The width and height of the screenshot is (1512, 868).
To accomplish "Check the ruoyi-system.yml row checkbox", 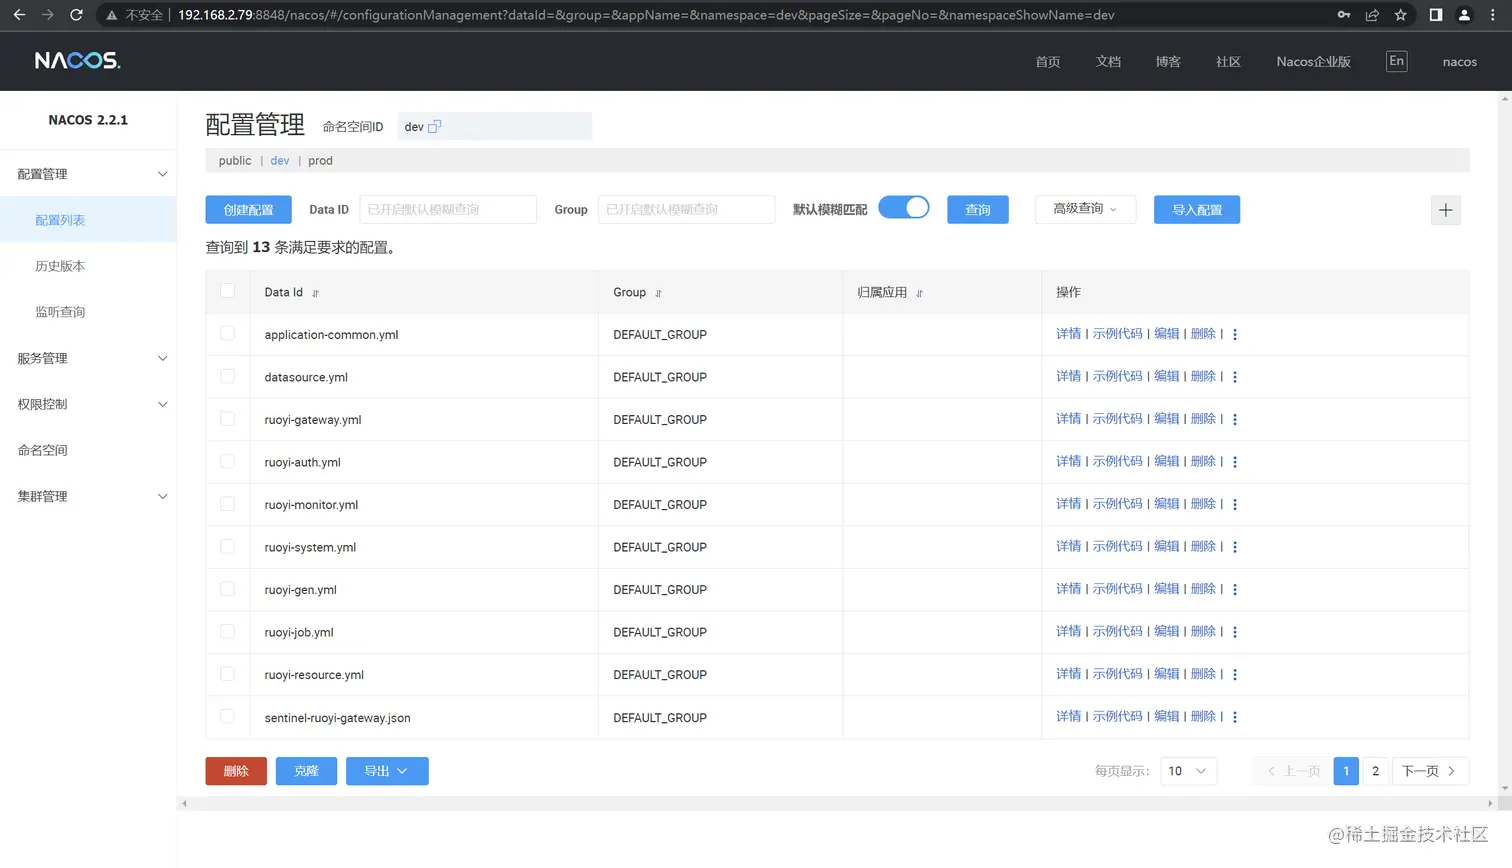I will tap(227, 546).
